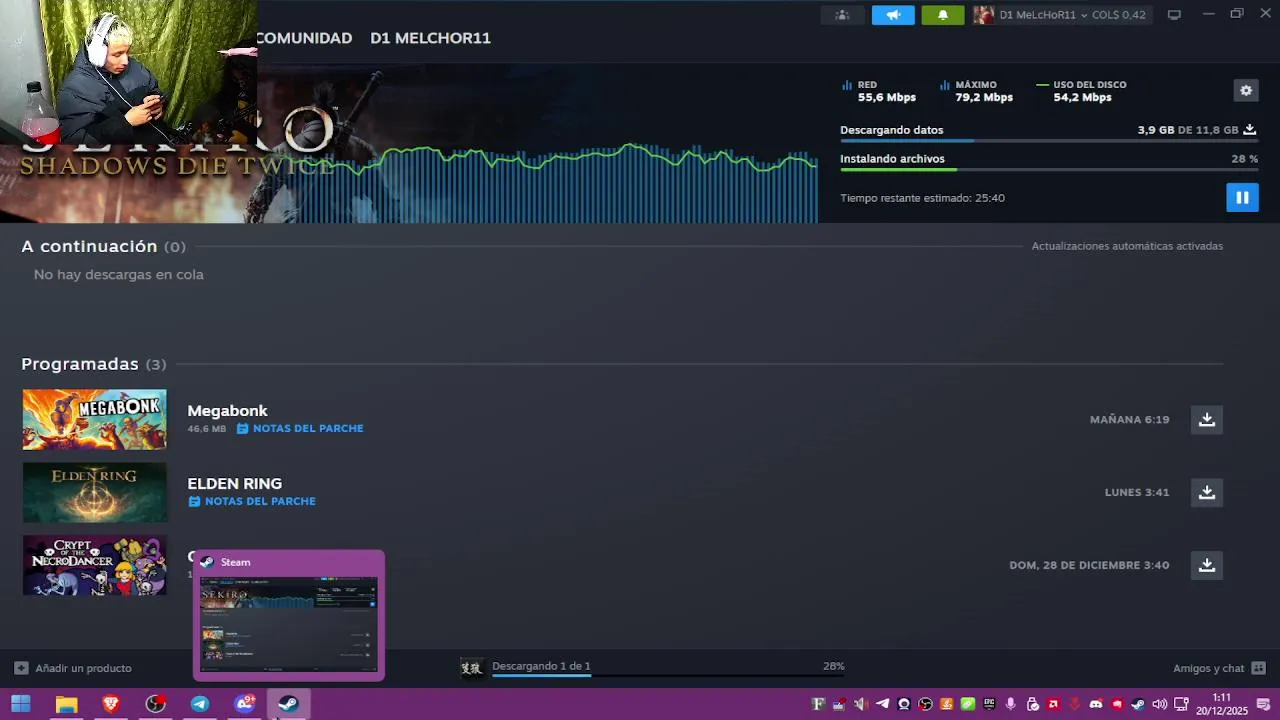Click ELDEN RING game thumbnail

[95, 492]
